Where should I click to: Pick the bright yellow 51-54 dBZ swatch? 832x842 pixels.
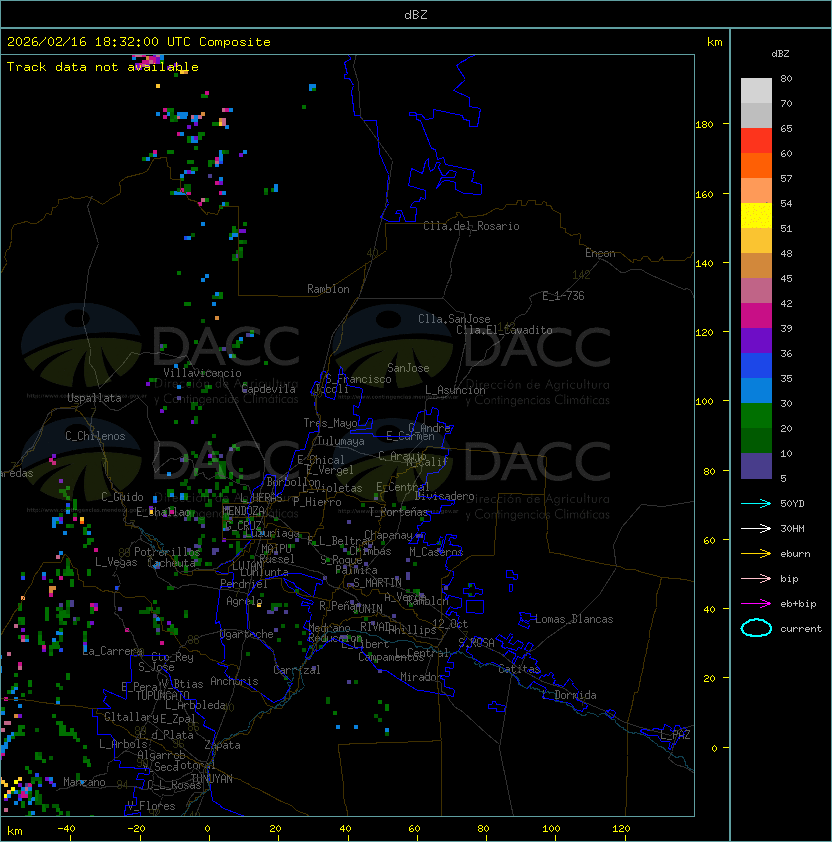point(756,215)
